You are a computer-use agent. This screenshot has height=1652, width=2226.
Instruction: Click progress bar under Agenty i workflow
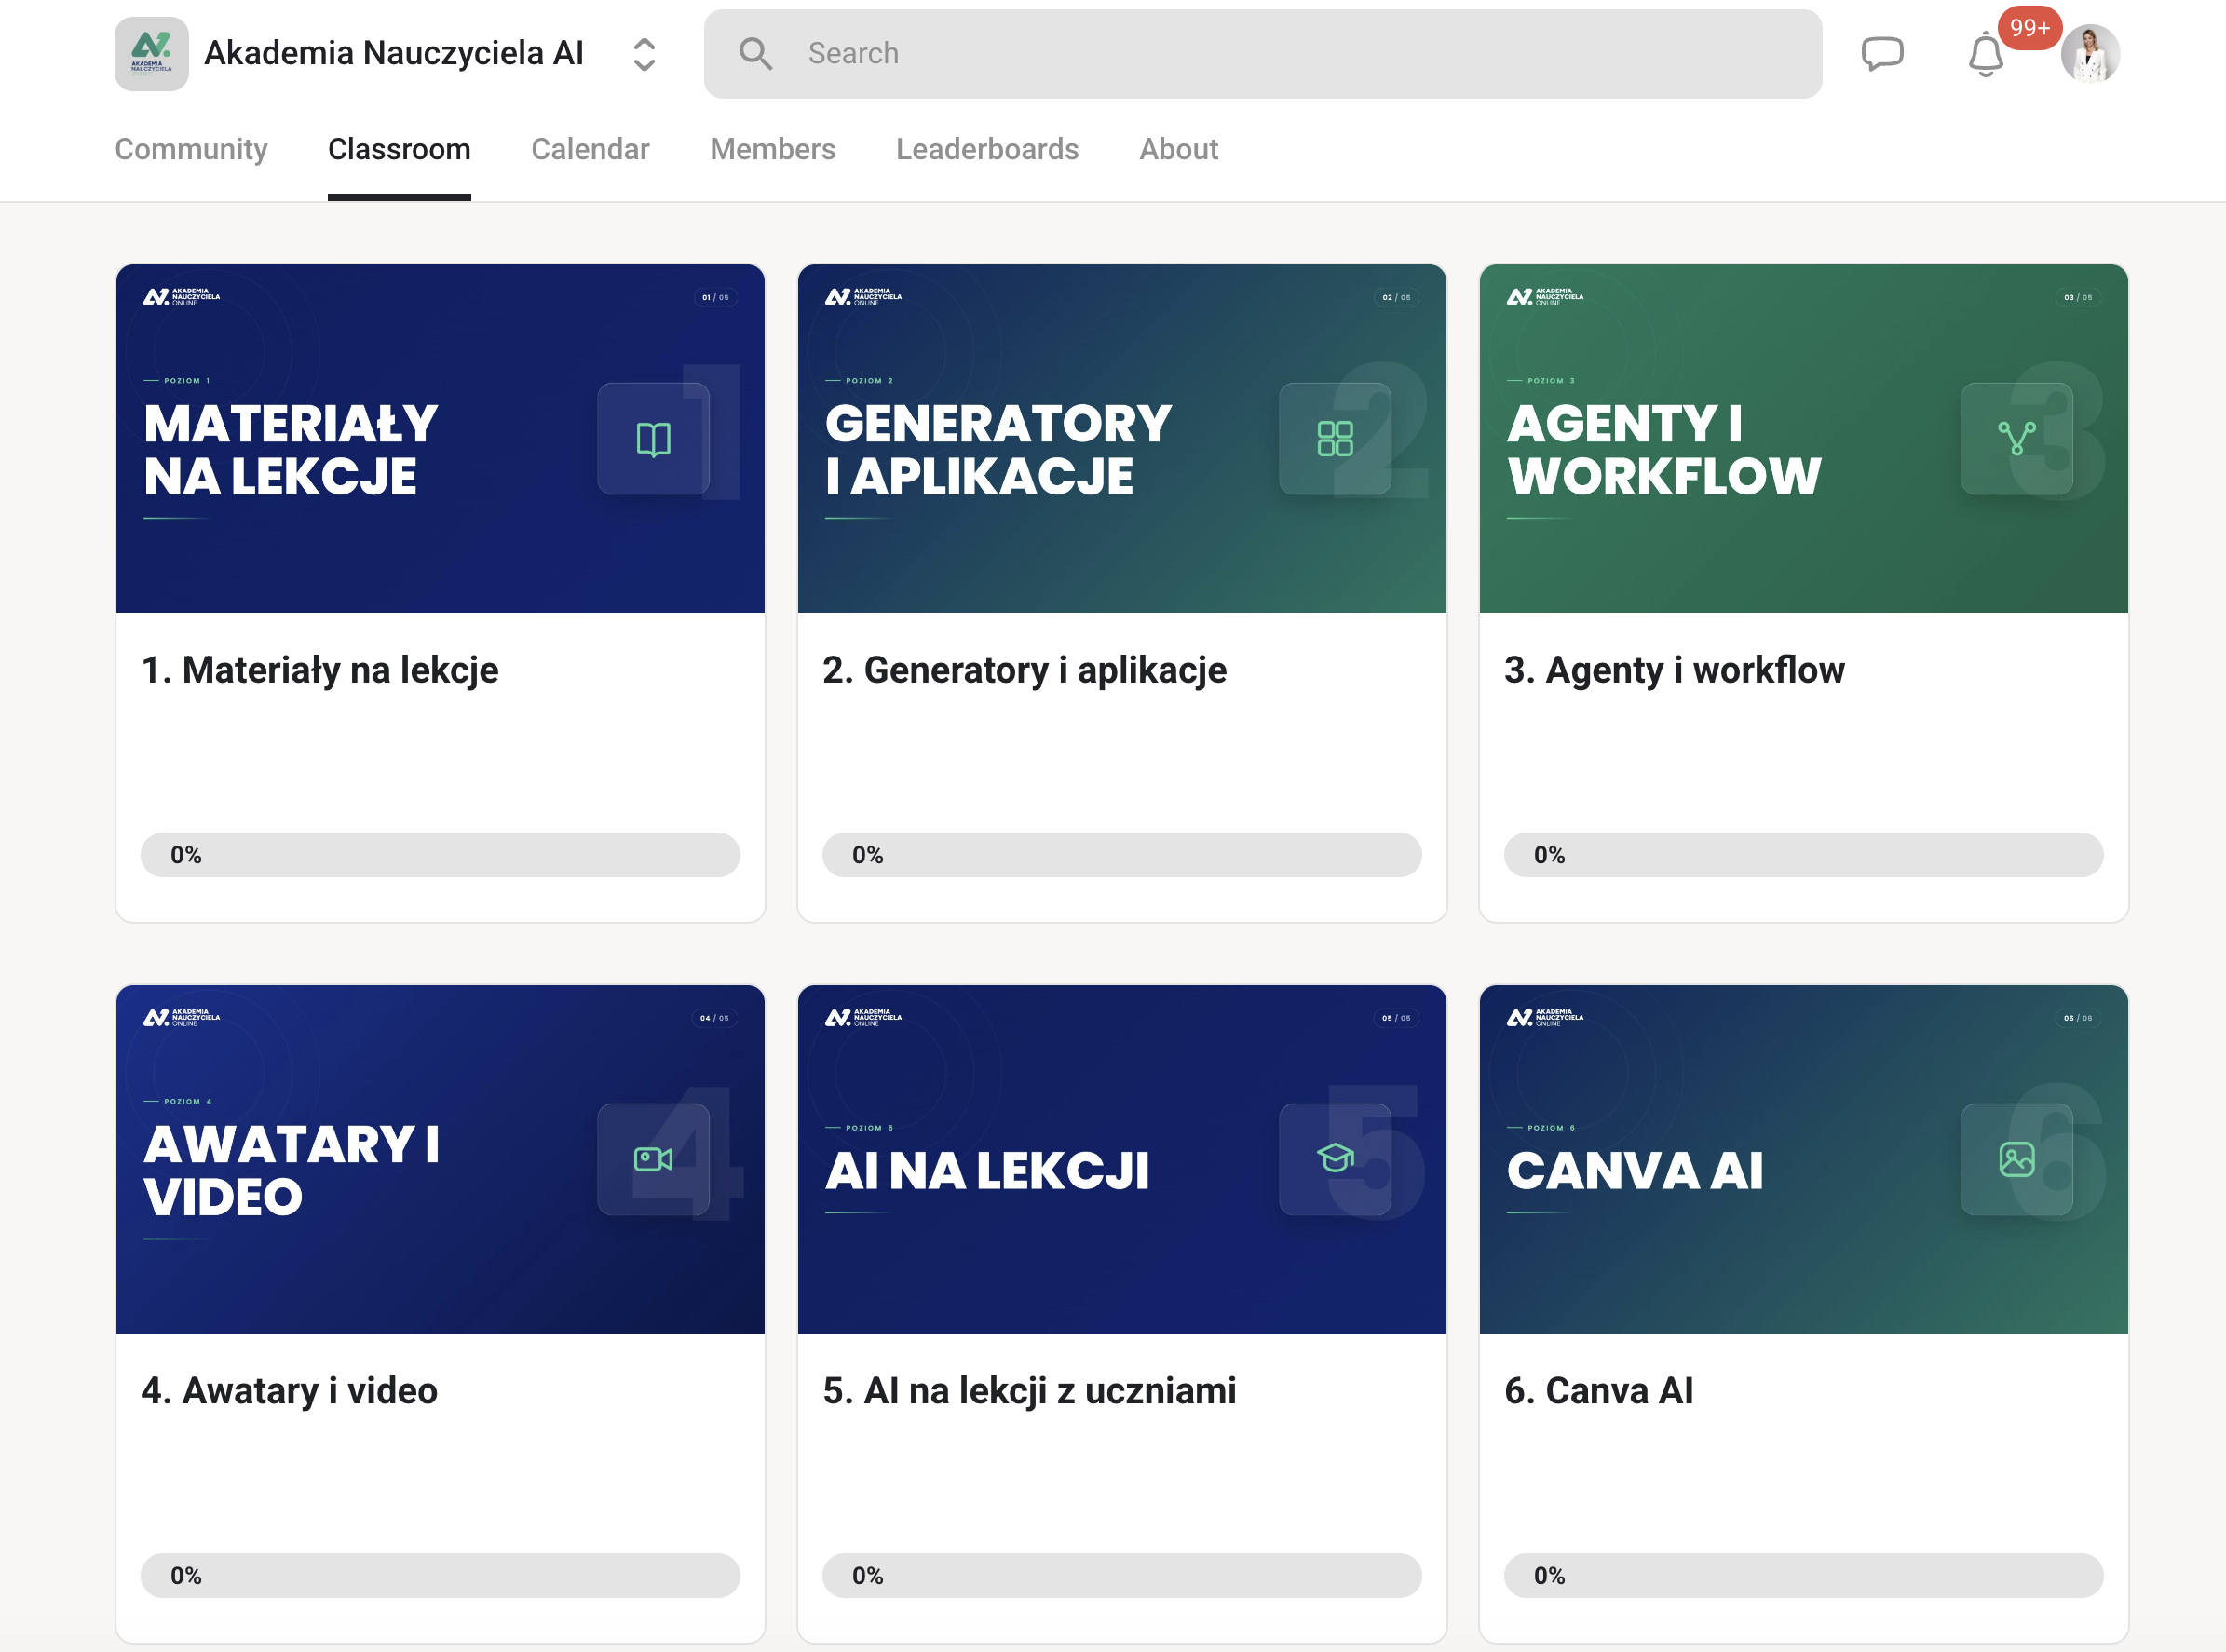click(x=1804, y=855)
